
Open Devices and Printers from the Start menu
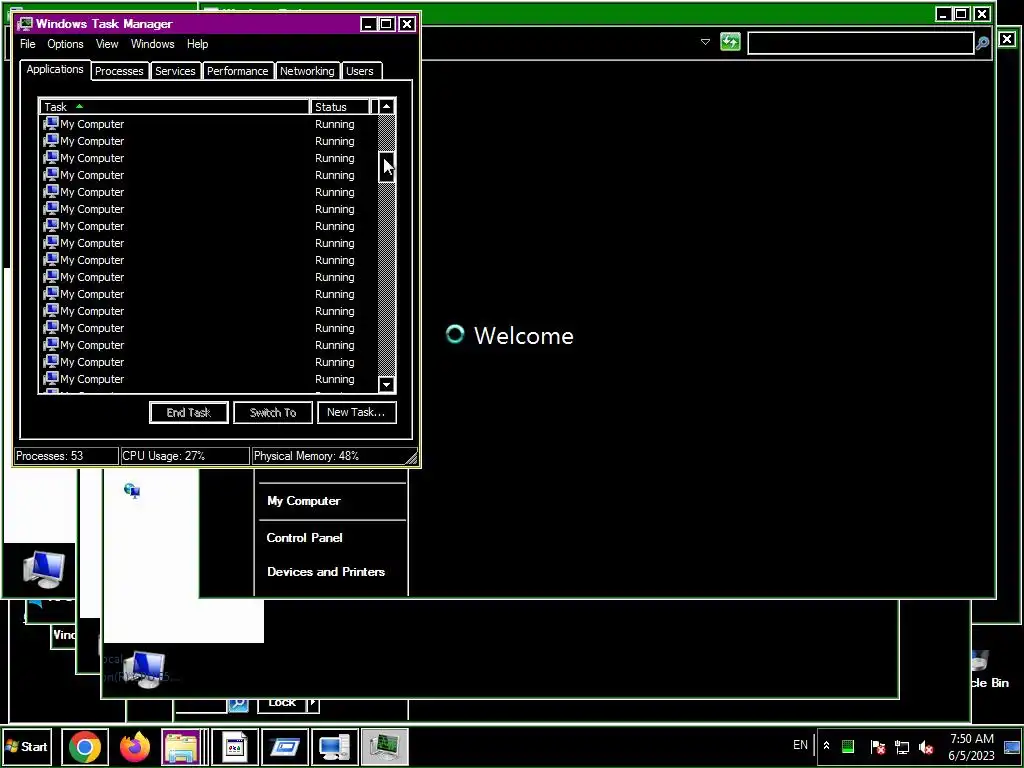(326, 571)
